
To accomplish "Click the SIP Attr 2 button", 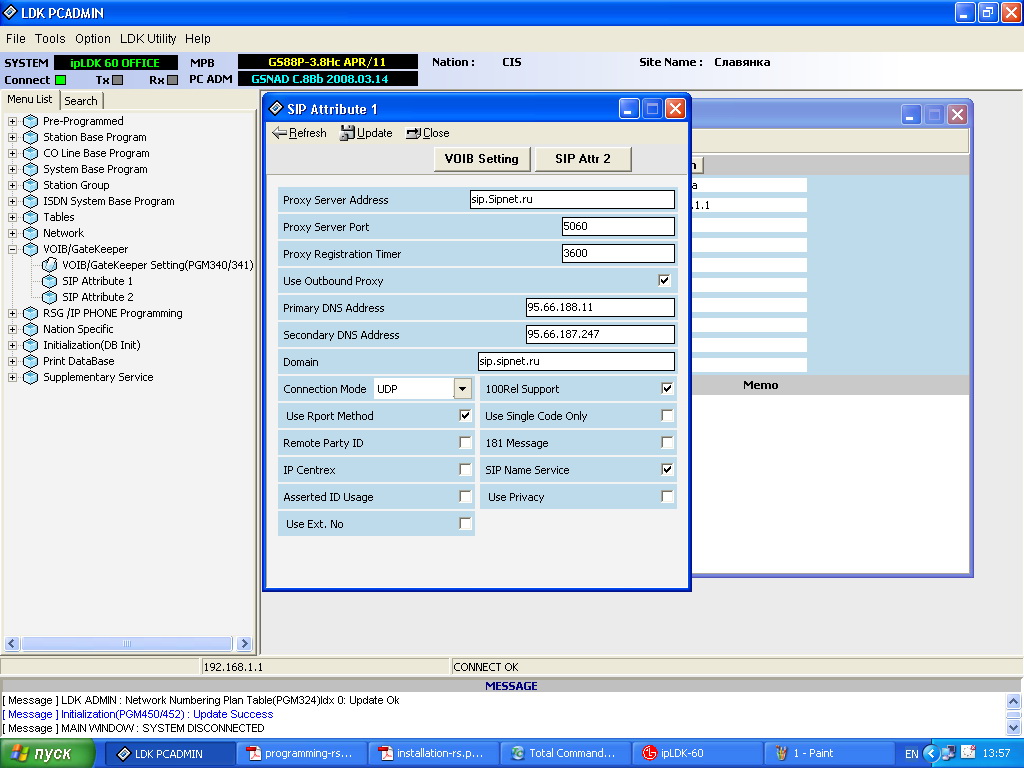I will [x=583, y=159].
